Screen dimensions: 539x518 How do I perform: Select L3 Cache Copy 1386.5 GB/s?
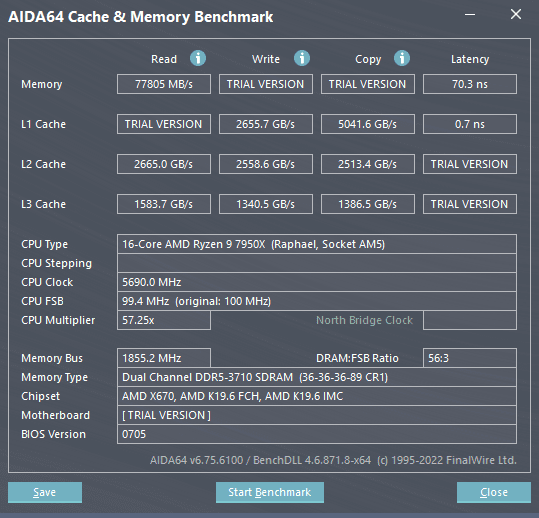click(368, 204)
